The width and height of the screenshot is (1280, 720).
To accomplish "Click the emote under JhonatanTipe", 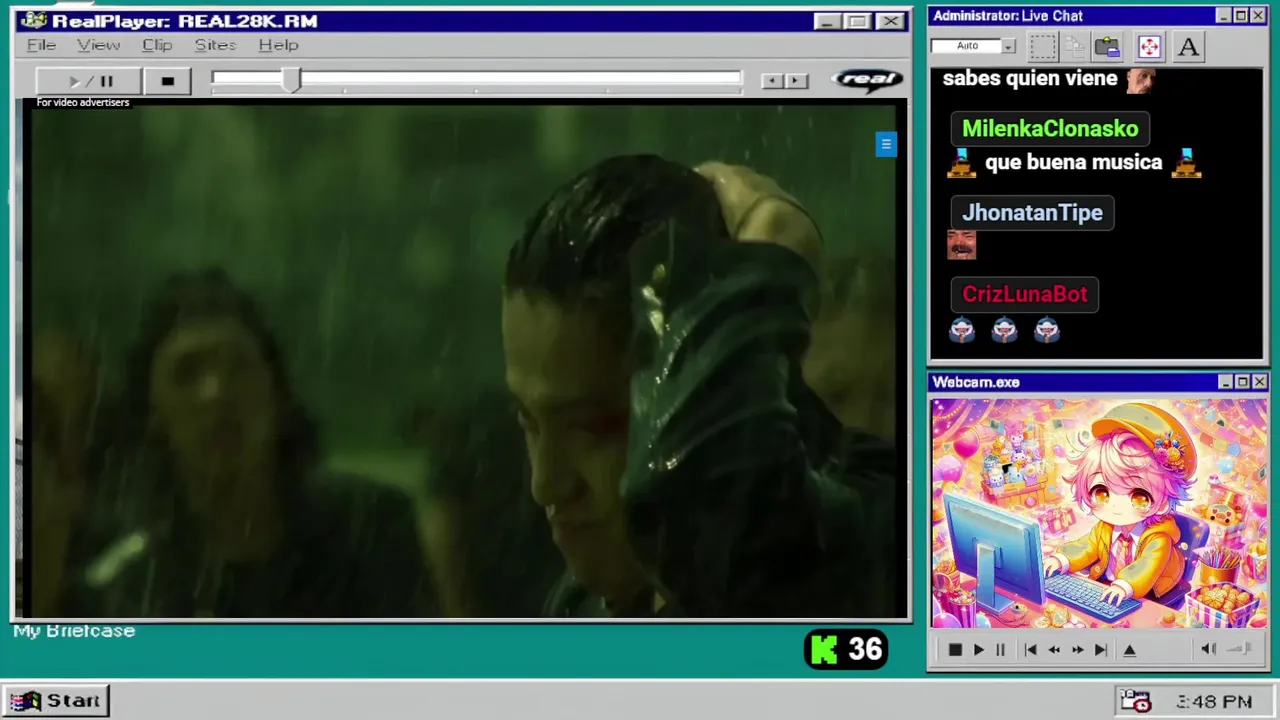I will [961, 245].
